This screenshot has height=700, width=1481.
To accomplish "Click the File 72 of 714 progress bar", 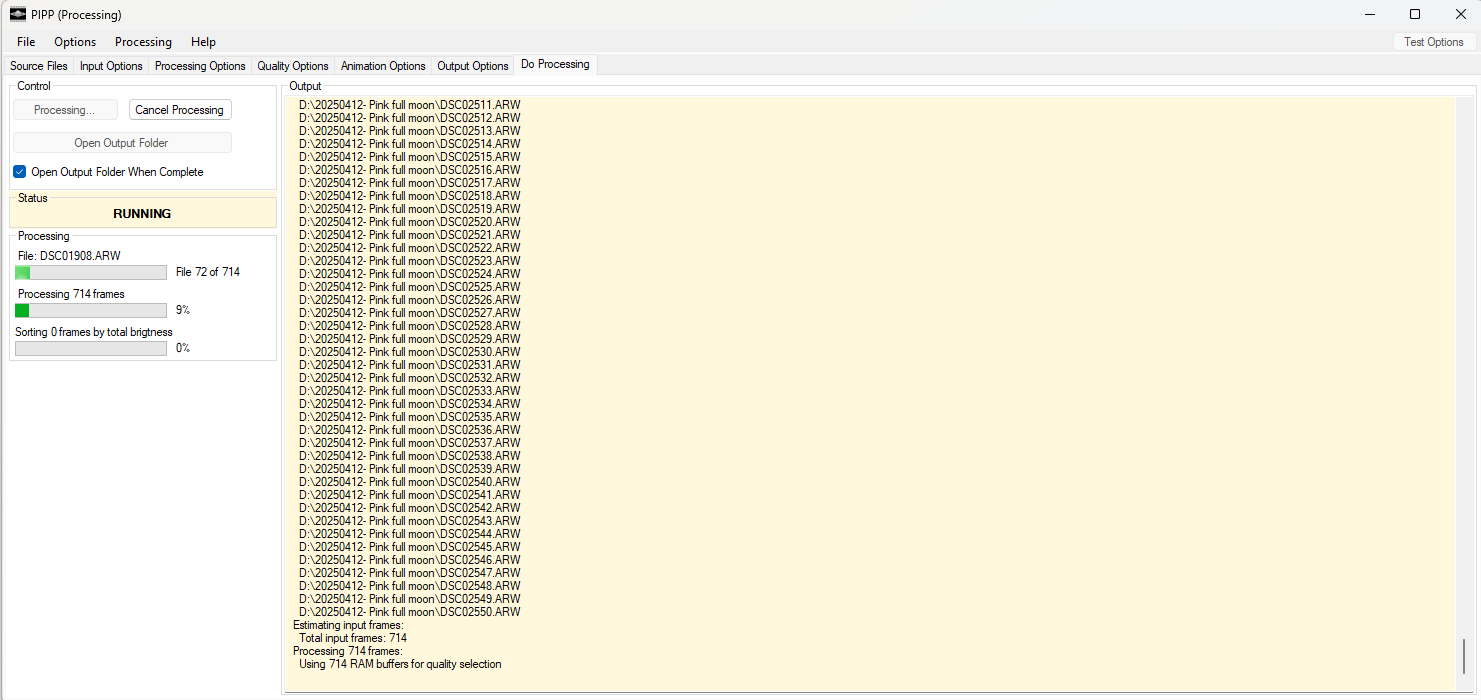I will coord(91,273).
